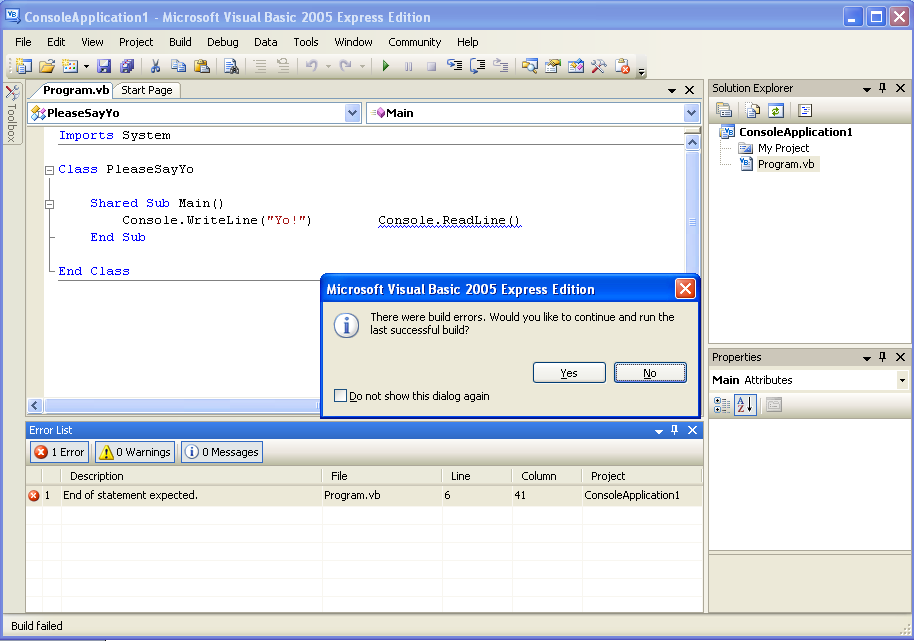Check 'Do not show this dialog again'
Image resolution: width=914 pixels, height=641 pixels.
click(x=340, y=396)
